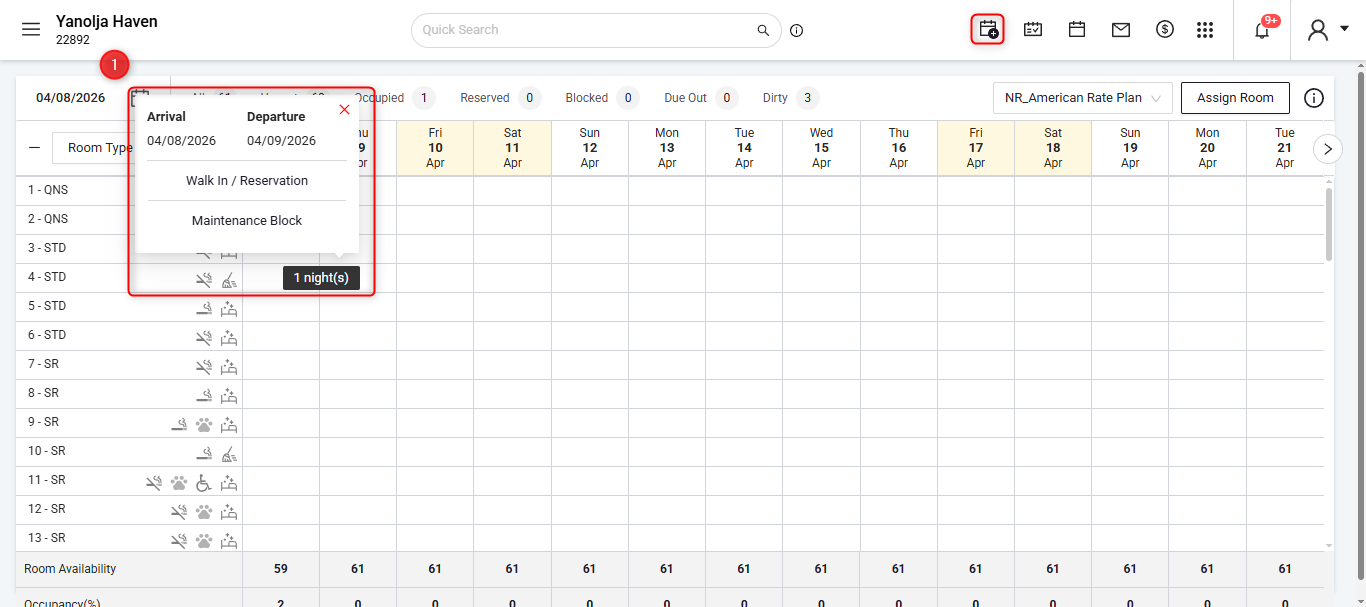Click the 04/08/2026 date field in toolbar

(x=71, y=98)
